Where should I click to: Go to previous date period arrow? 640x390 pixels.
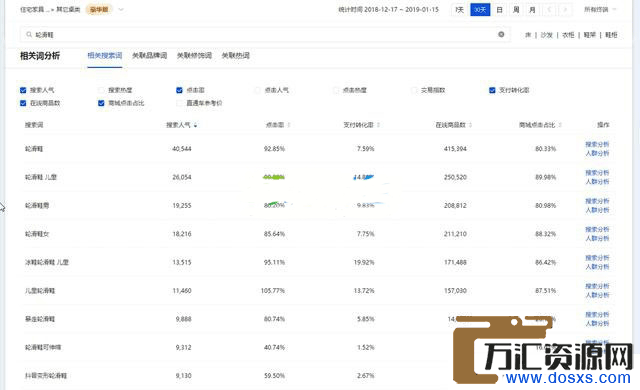coord(549,10)
